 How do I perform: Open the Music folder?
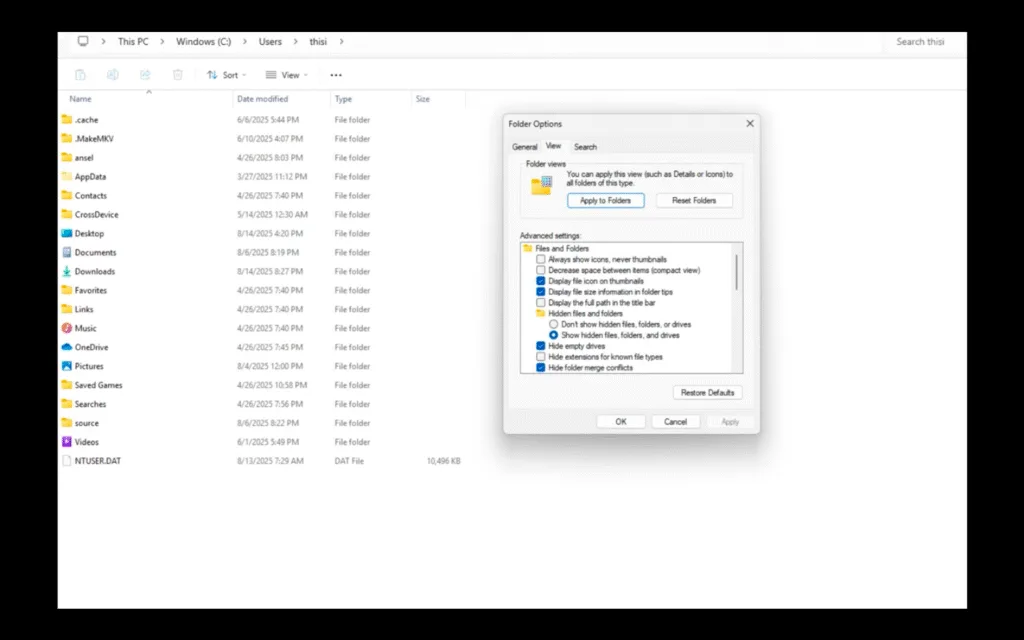tap(88, 327)
